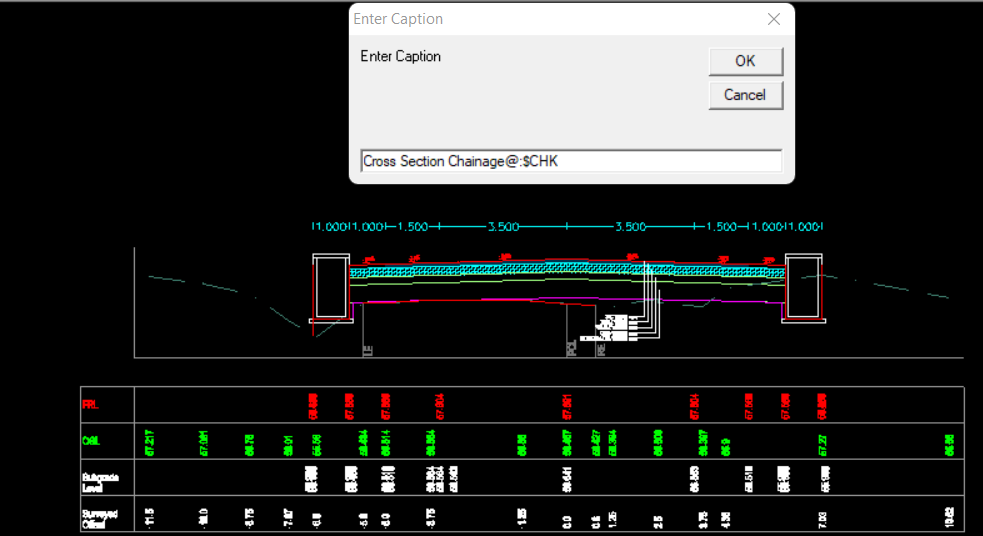The image size is (983, 536).
Task: Click the white layer callout labels cluster
Action: click(613, 329)
